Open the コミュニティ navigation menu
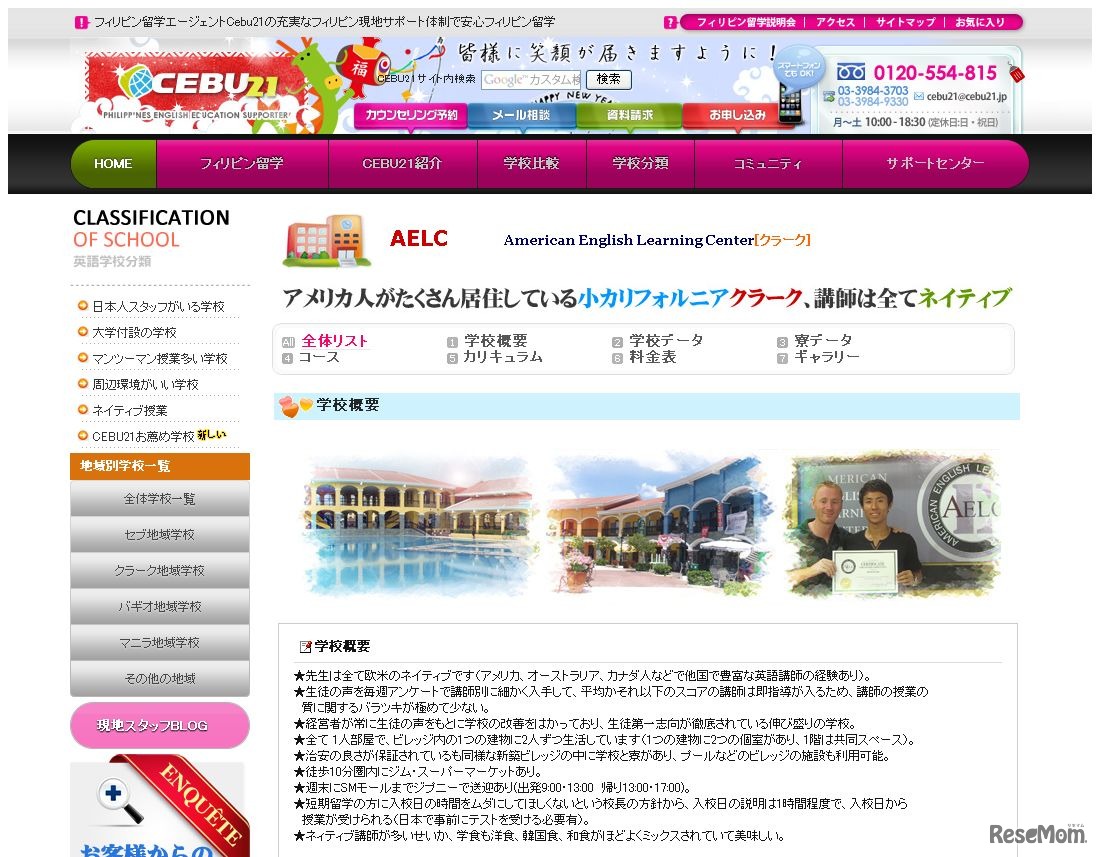This screenshot has height=857, width=1100. click(x=768, y=163)
